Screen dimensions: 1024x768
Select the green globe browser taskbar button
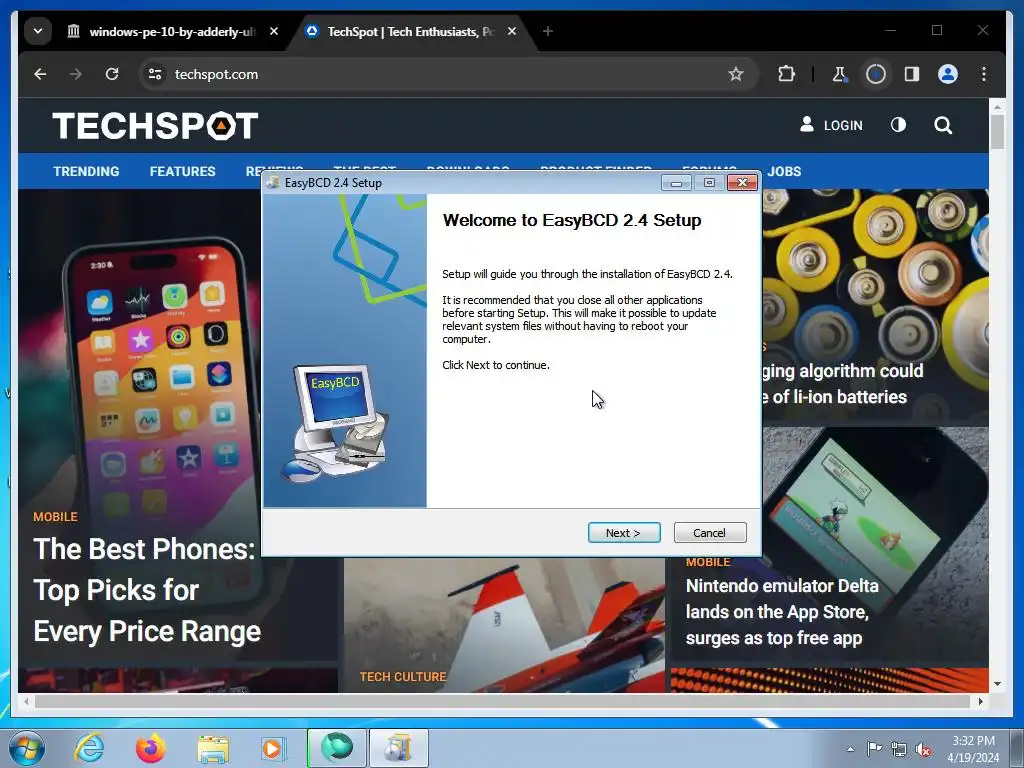tap(337, 748)
